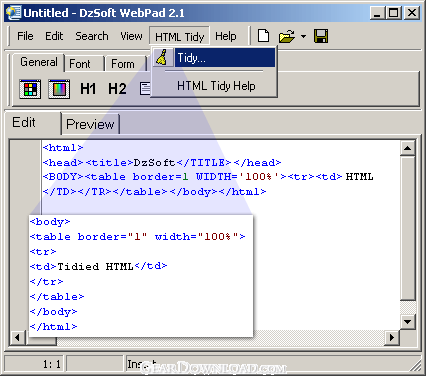
Task: Switch to the Form tab
Action: (x=123, y=64)
